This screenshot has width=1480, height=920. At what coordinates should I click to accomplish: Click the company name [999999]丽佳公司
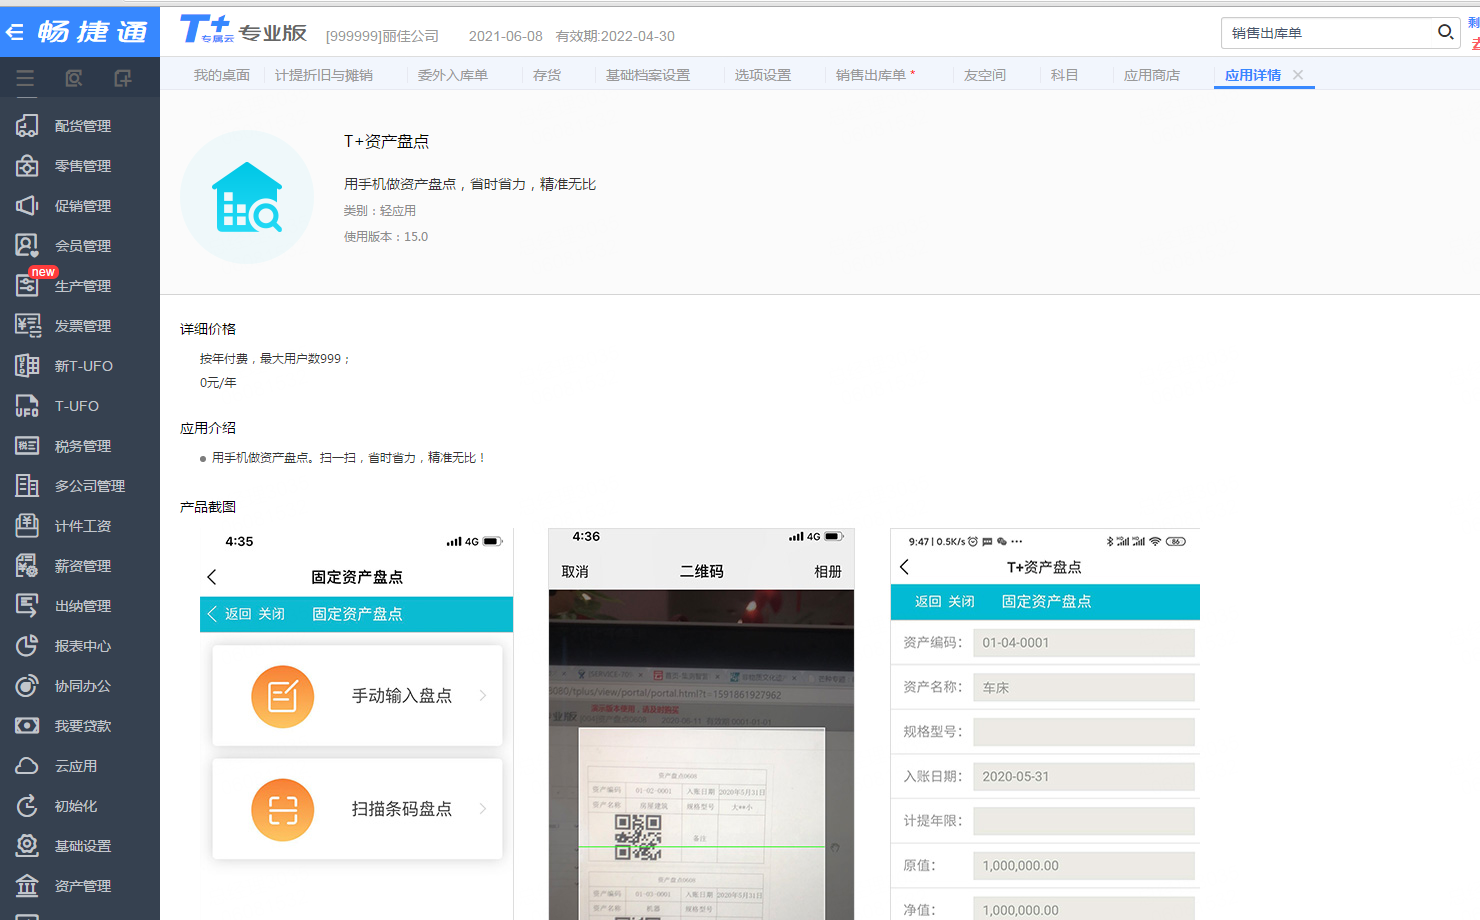(x=382, y=36)
